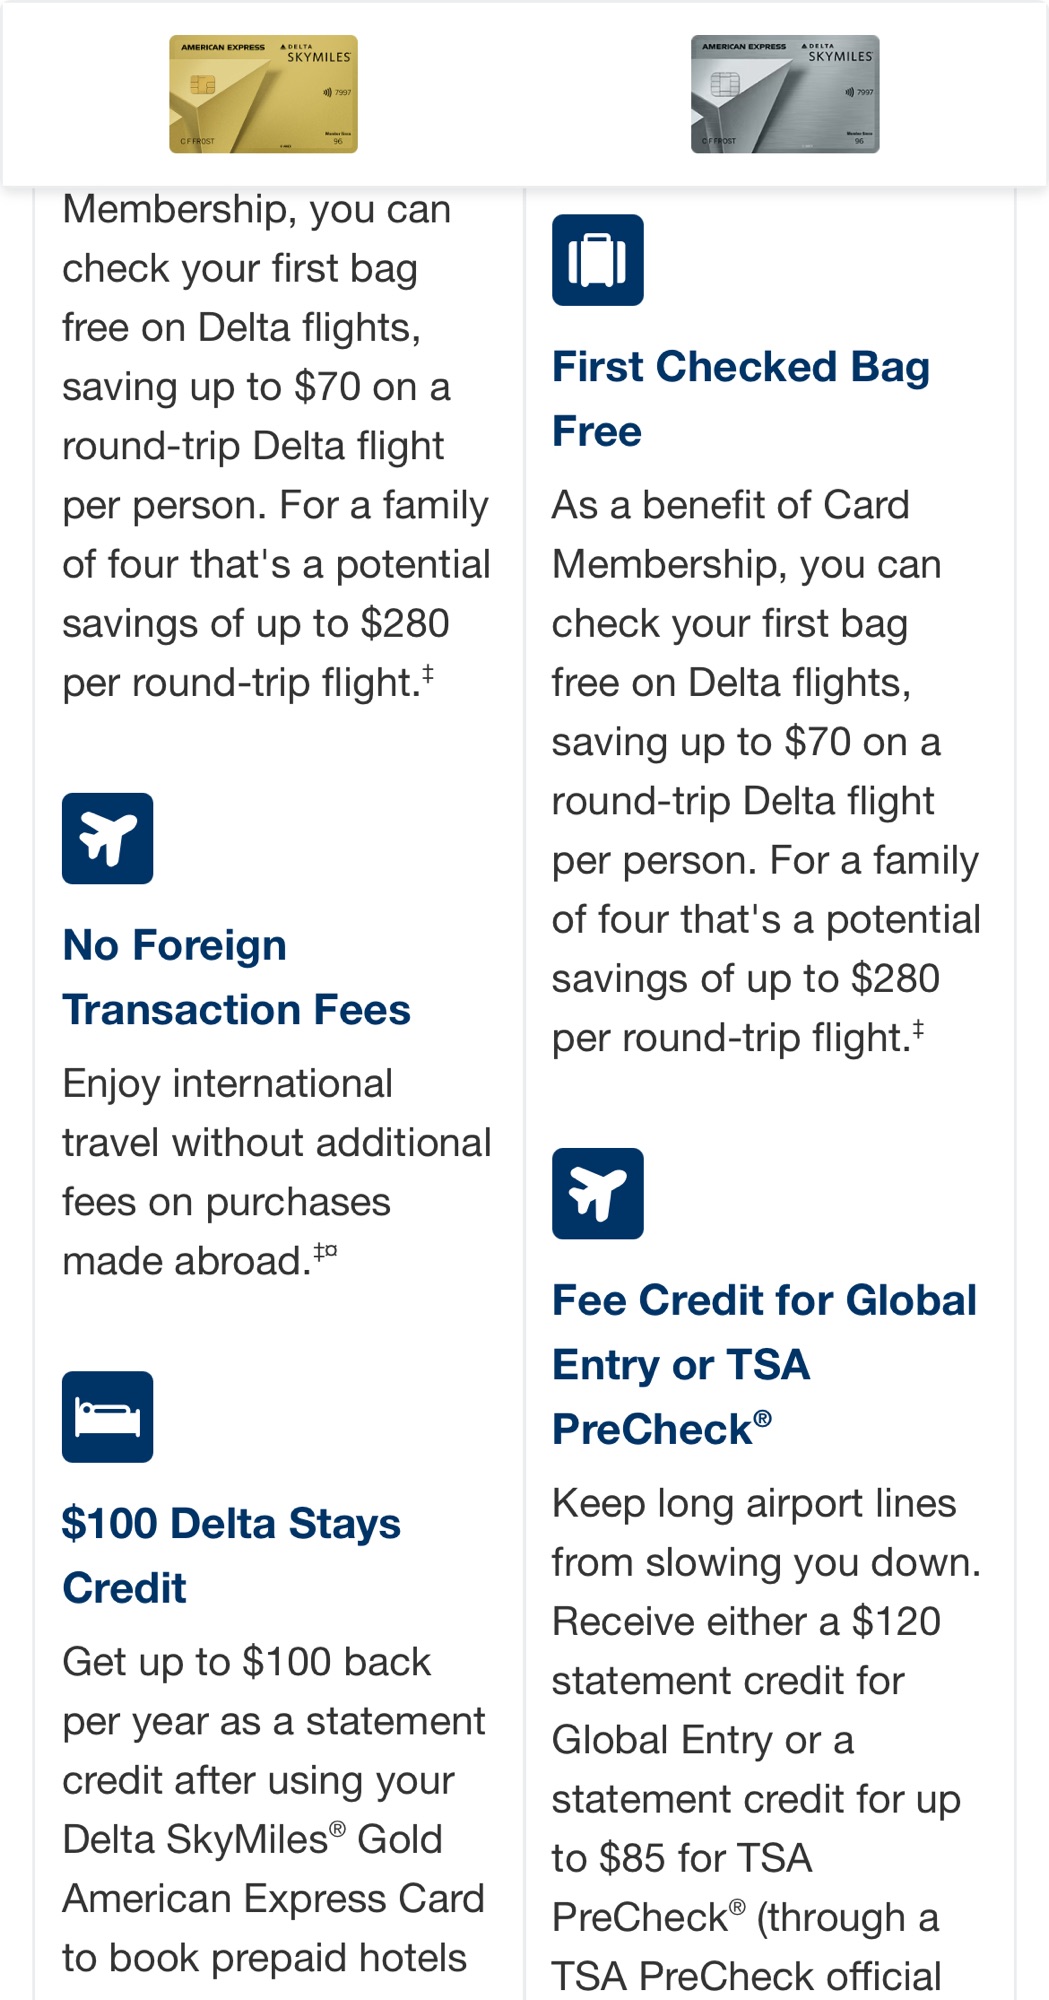Click the 'Enjoy international travel' description text
The width and height of the screenshot is (1049, 2000).
pyautogui.click(x=276, y=1172)
